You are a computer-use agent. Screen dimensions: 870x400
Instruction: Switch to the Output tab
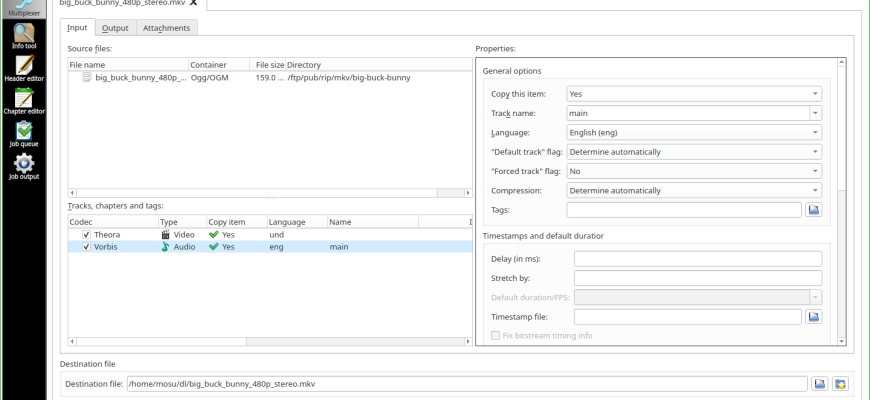coord(115,28)
